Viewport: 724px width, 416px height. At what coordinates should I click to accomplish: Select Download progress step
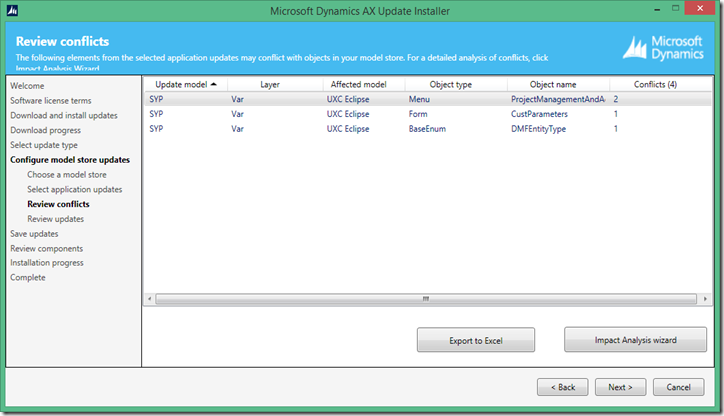click(x=45, y=130)
